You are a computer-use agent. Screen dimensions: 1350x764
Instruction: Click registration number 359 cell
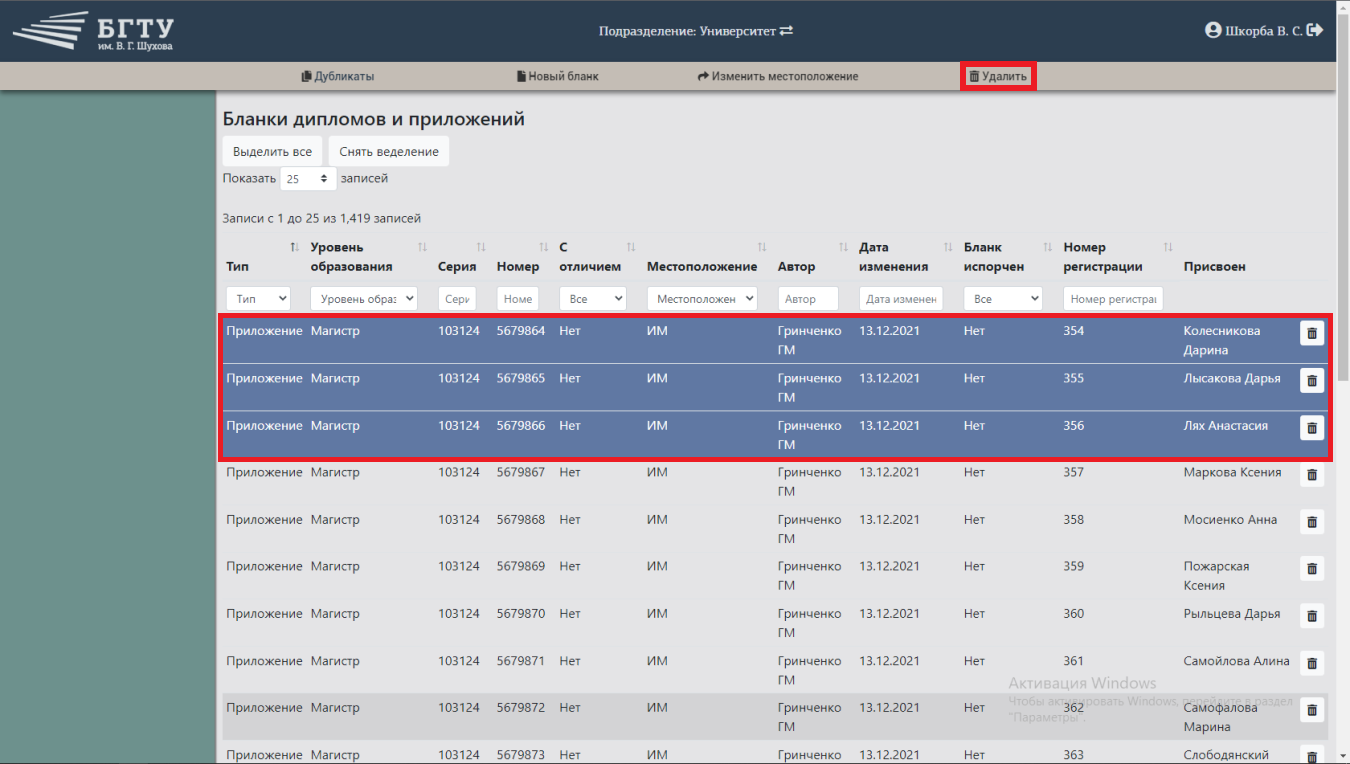point(1073,566)
